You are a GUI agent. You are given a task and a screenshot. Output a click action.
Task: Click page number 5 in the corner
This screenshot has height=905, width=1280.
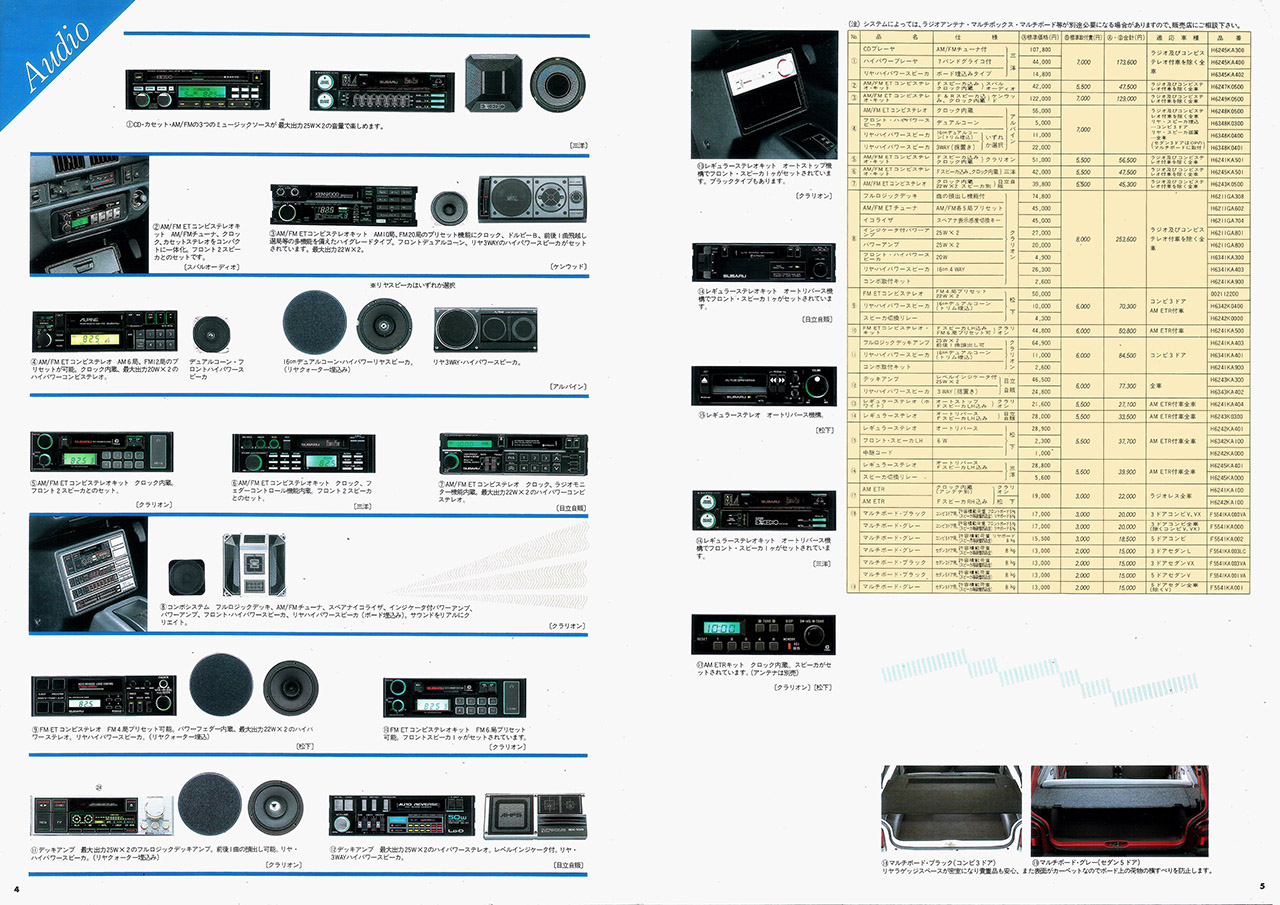(x=1262, y=885)
